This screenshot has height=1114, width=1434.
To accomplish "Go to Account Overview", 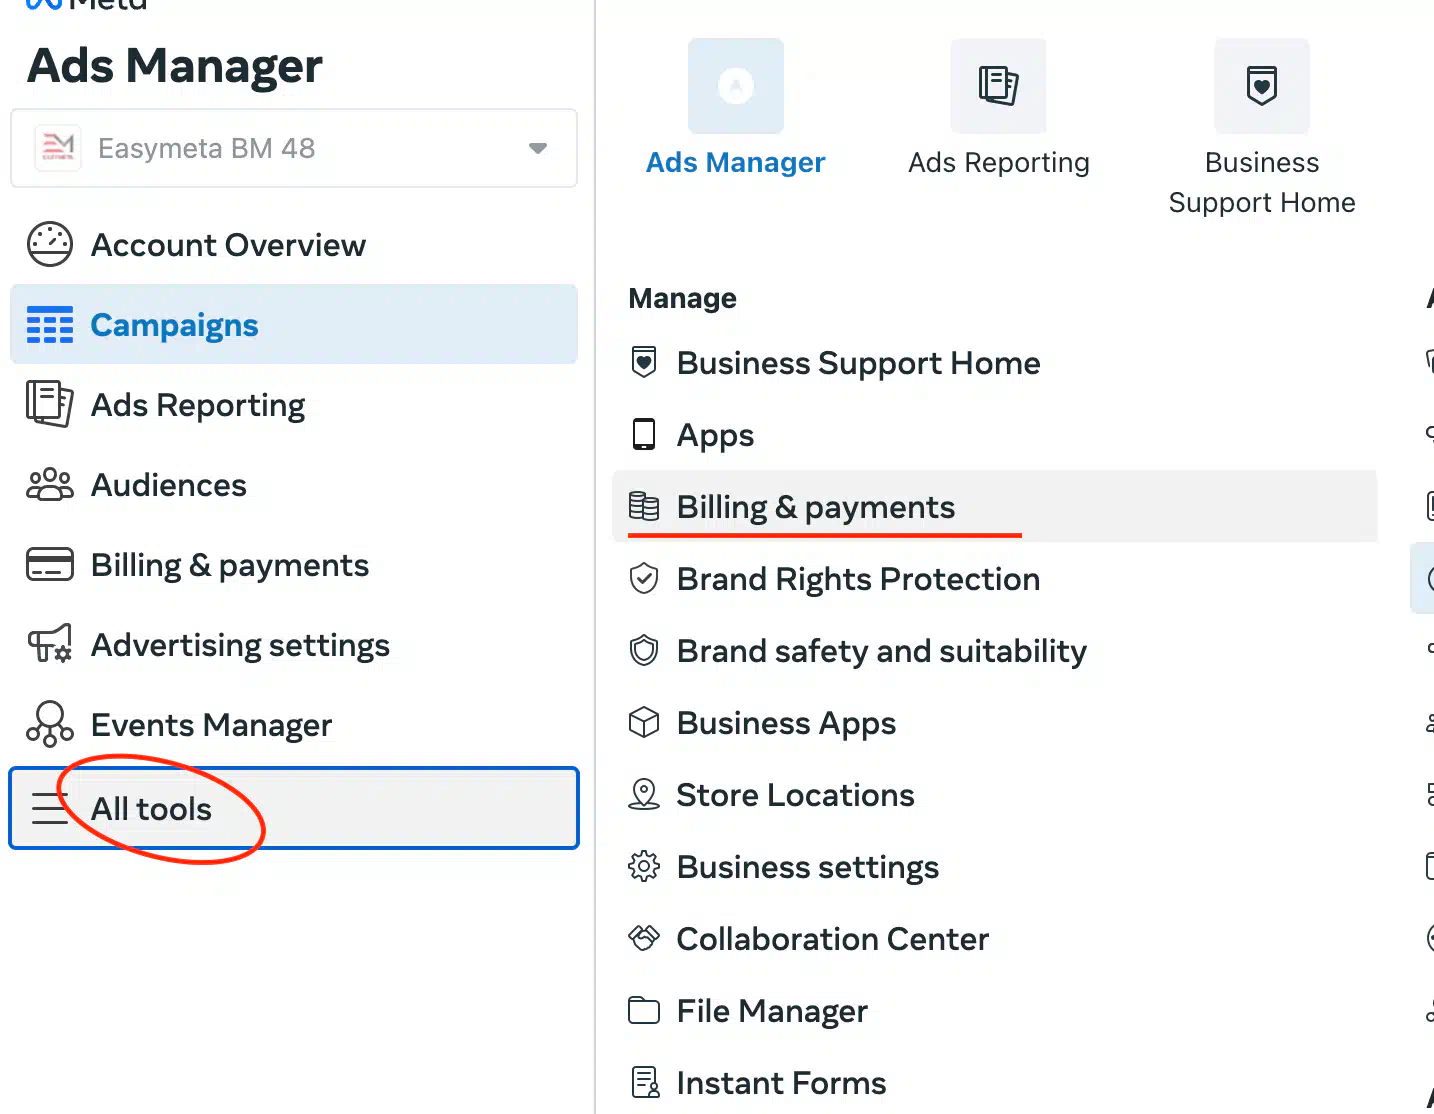I will (294, 245).
